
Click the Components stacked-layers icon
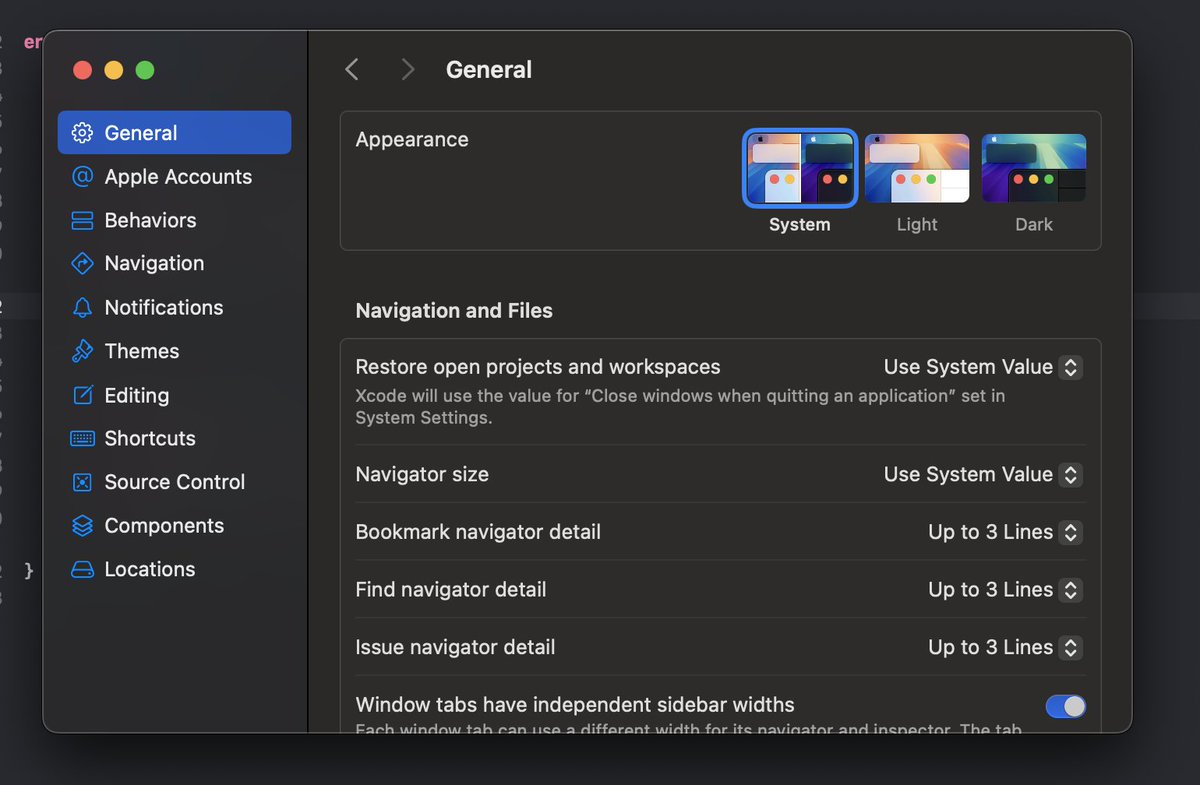[x=83, y=526]
